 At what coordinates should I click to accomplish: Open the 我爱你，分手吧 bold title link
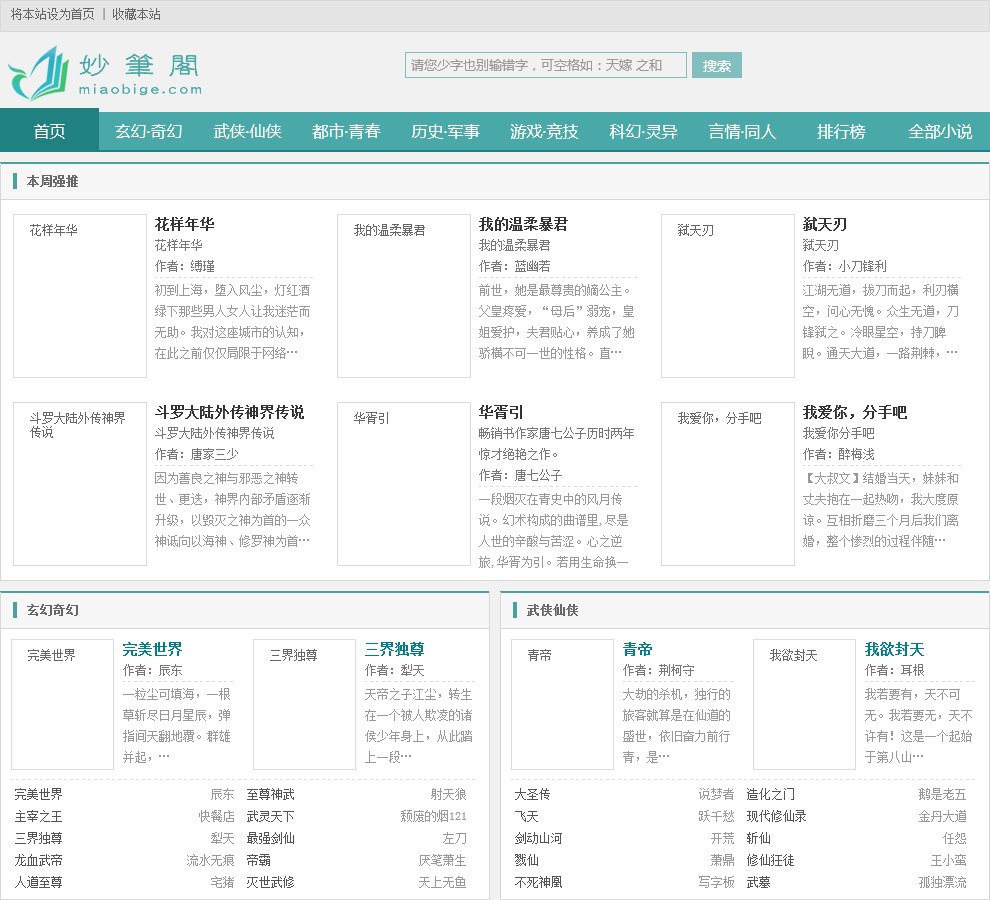click(854, 412)
